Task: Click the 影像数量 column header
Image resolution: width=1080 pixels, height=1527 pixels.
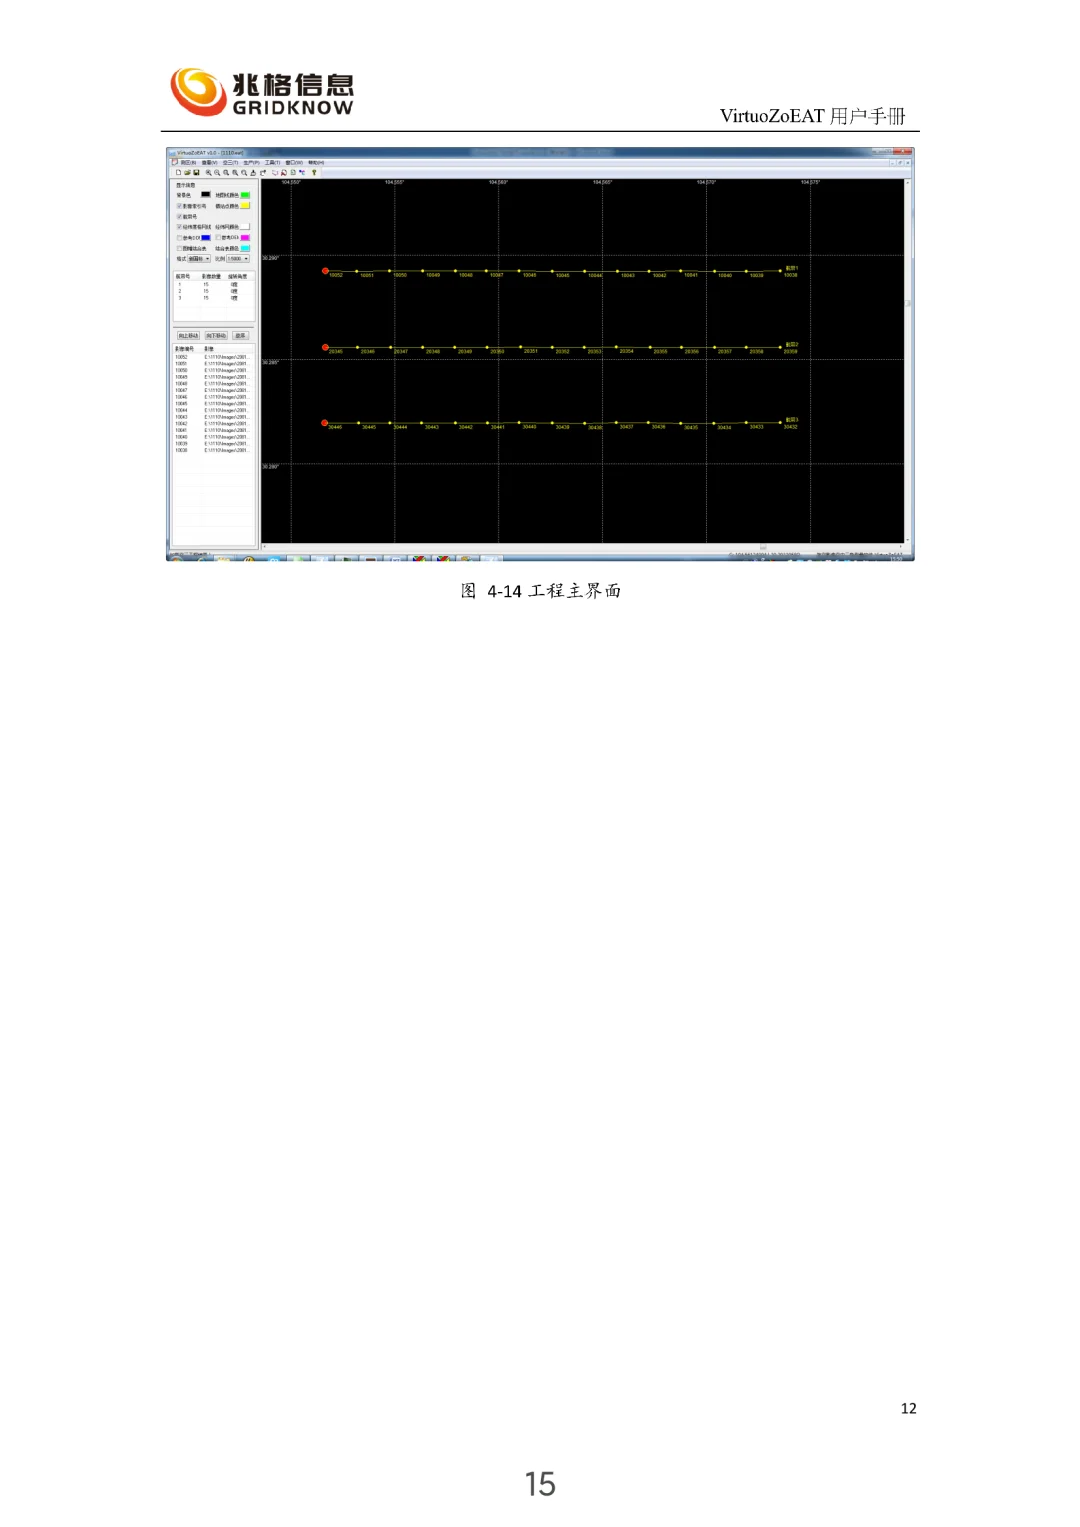Action: [x=211, y=277]
